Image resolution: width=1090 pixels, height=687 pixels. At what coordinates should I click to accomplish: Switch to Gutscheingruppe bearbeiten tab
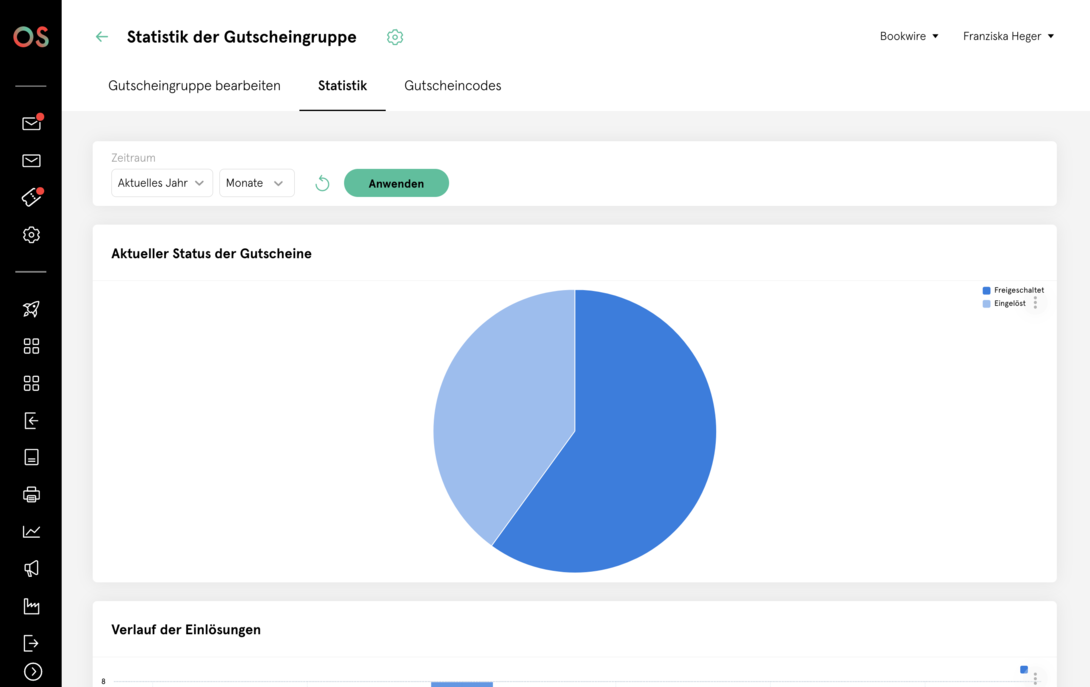(195, 86)
